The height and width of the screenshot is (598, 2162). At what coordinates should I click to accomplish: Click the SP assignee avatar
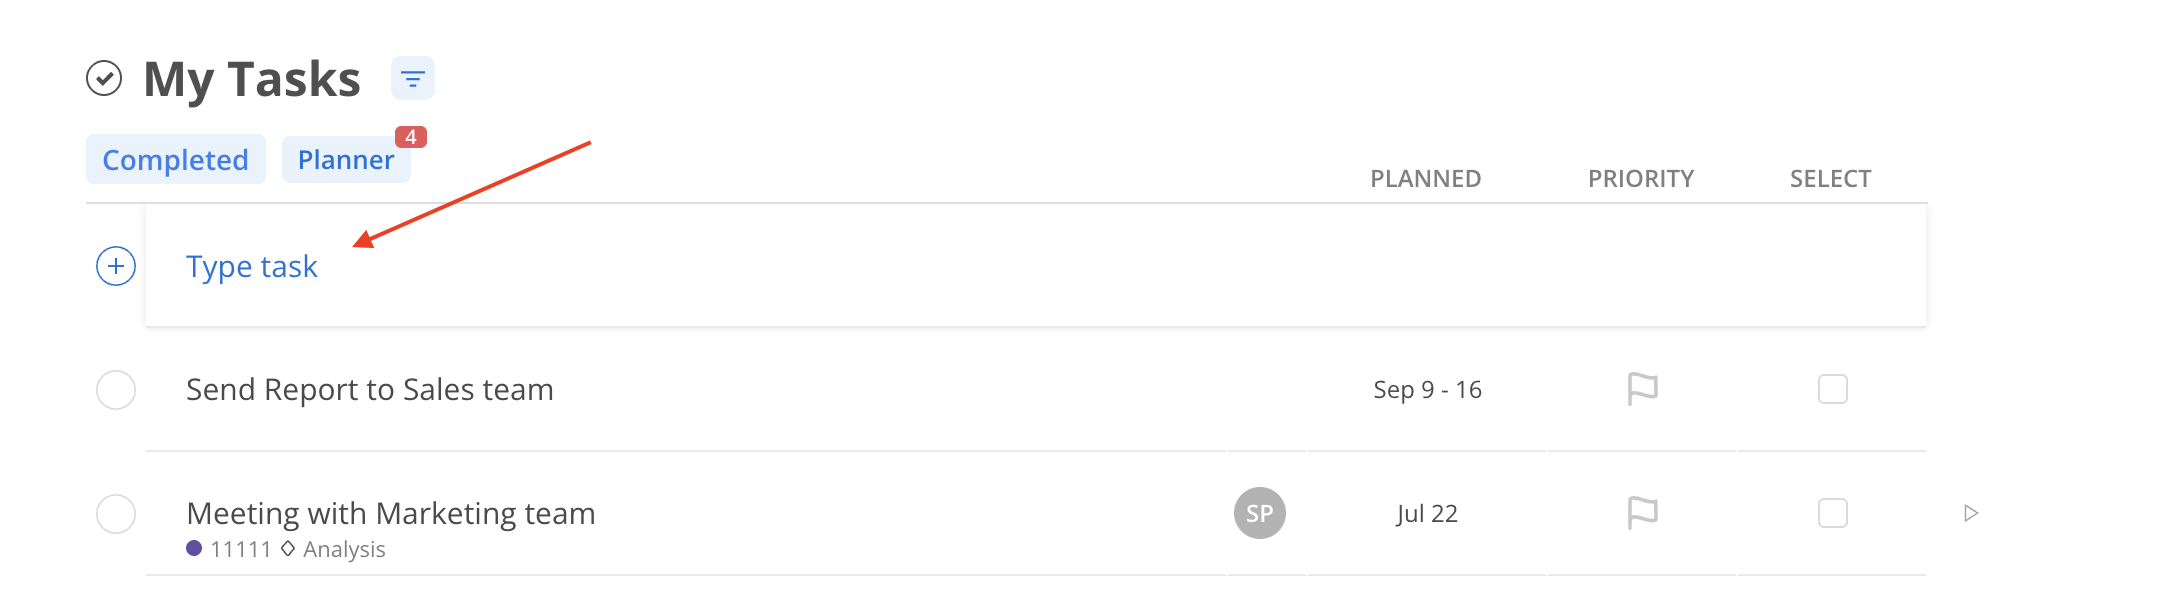(x=1260, y=513)
